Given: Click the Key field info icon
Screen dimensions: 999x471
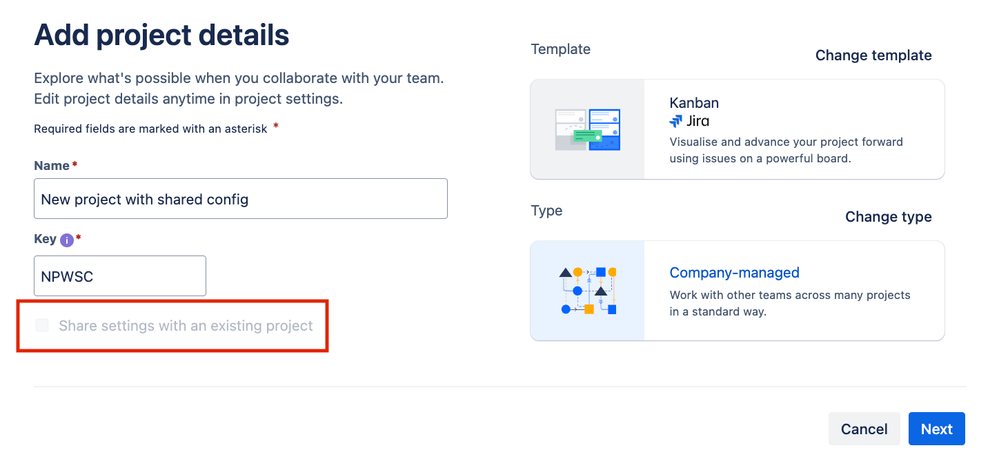Looking at the screenshot, I should [x=66, y=240].
